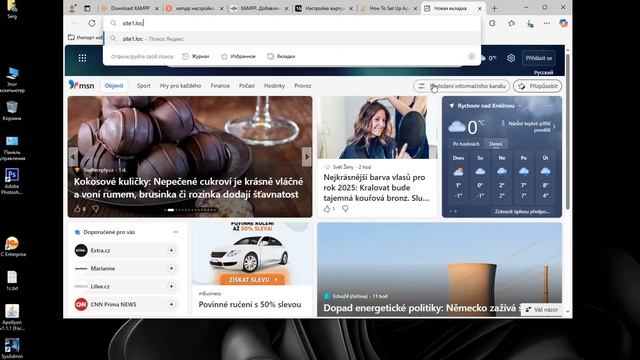Switch to the Download XAMPP tab

pos(130,8)
